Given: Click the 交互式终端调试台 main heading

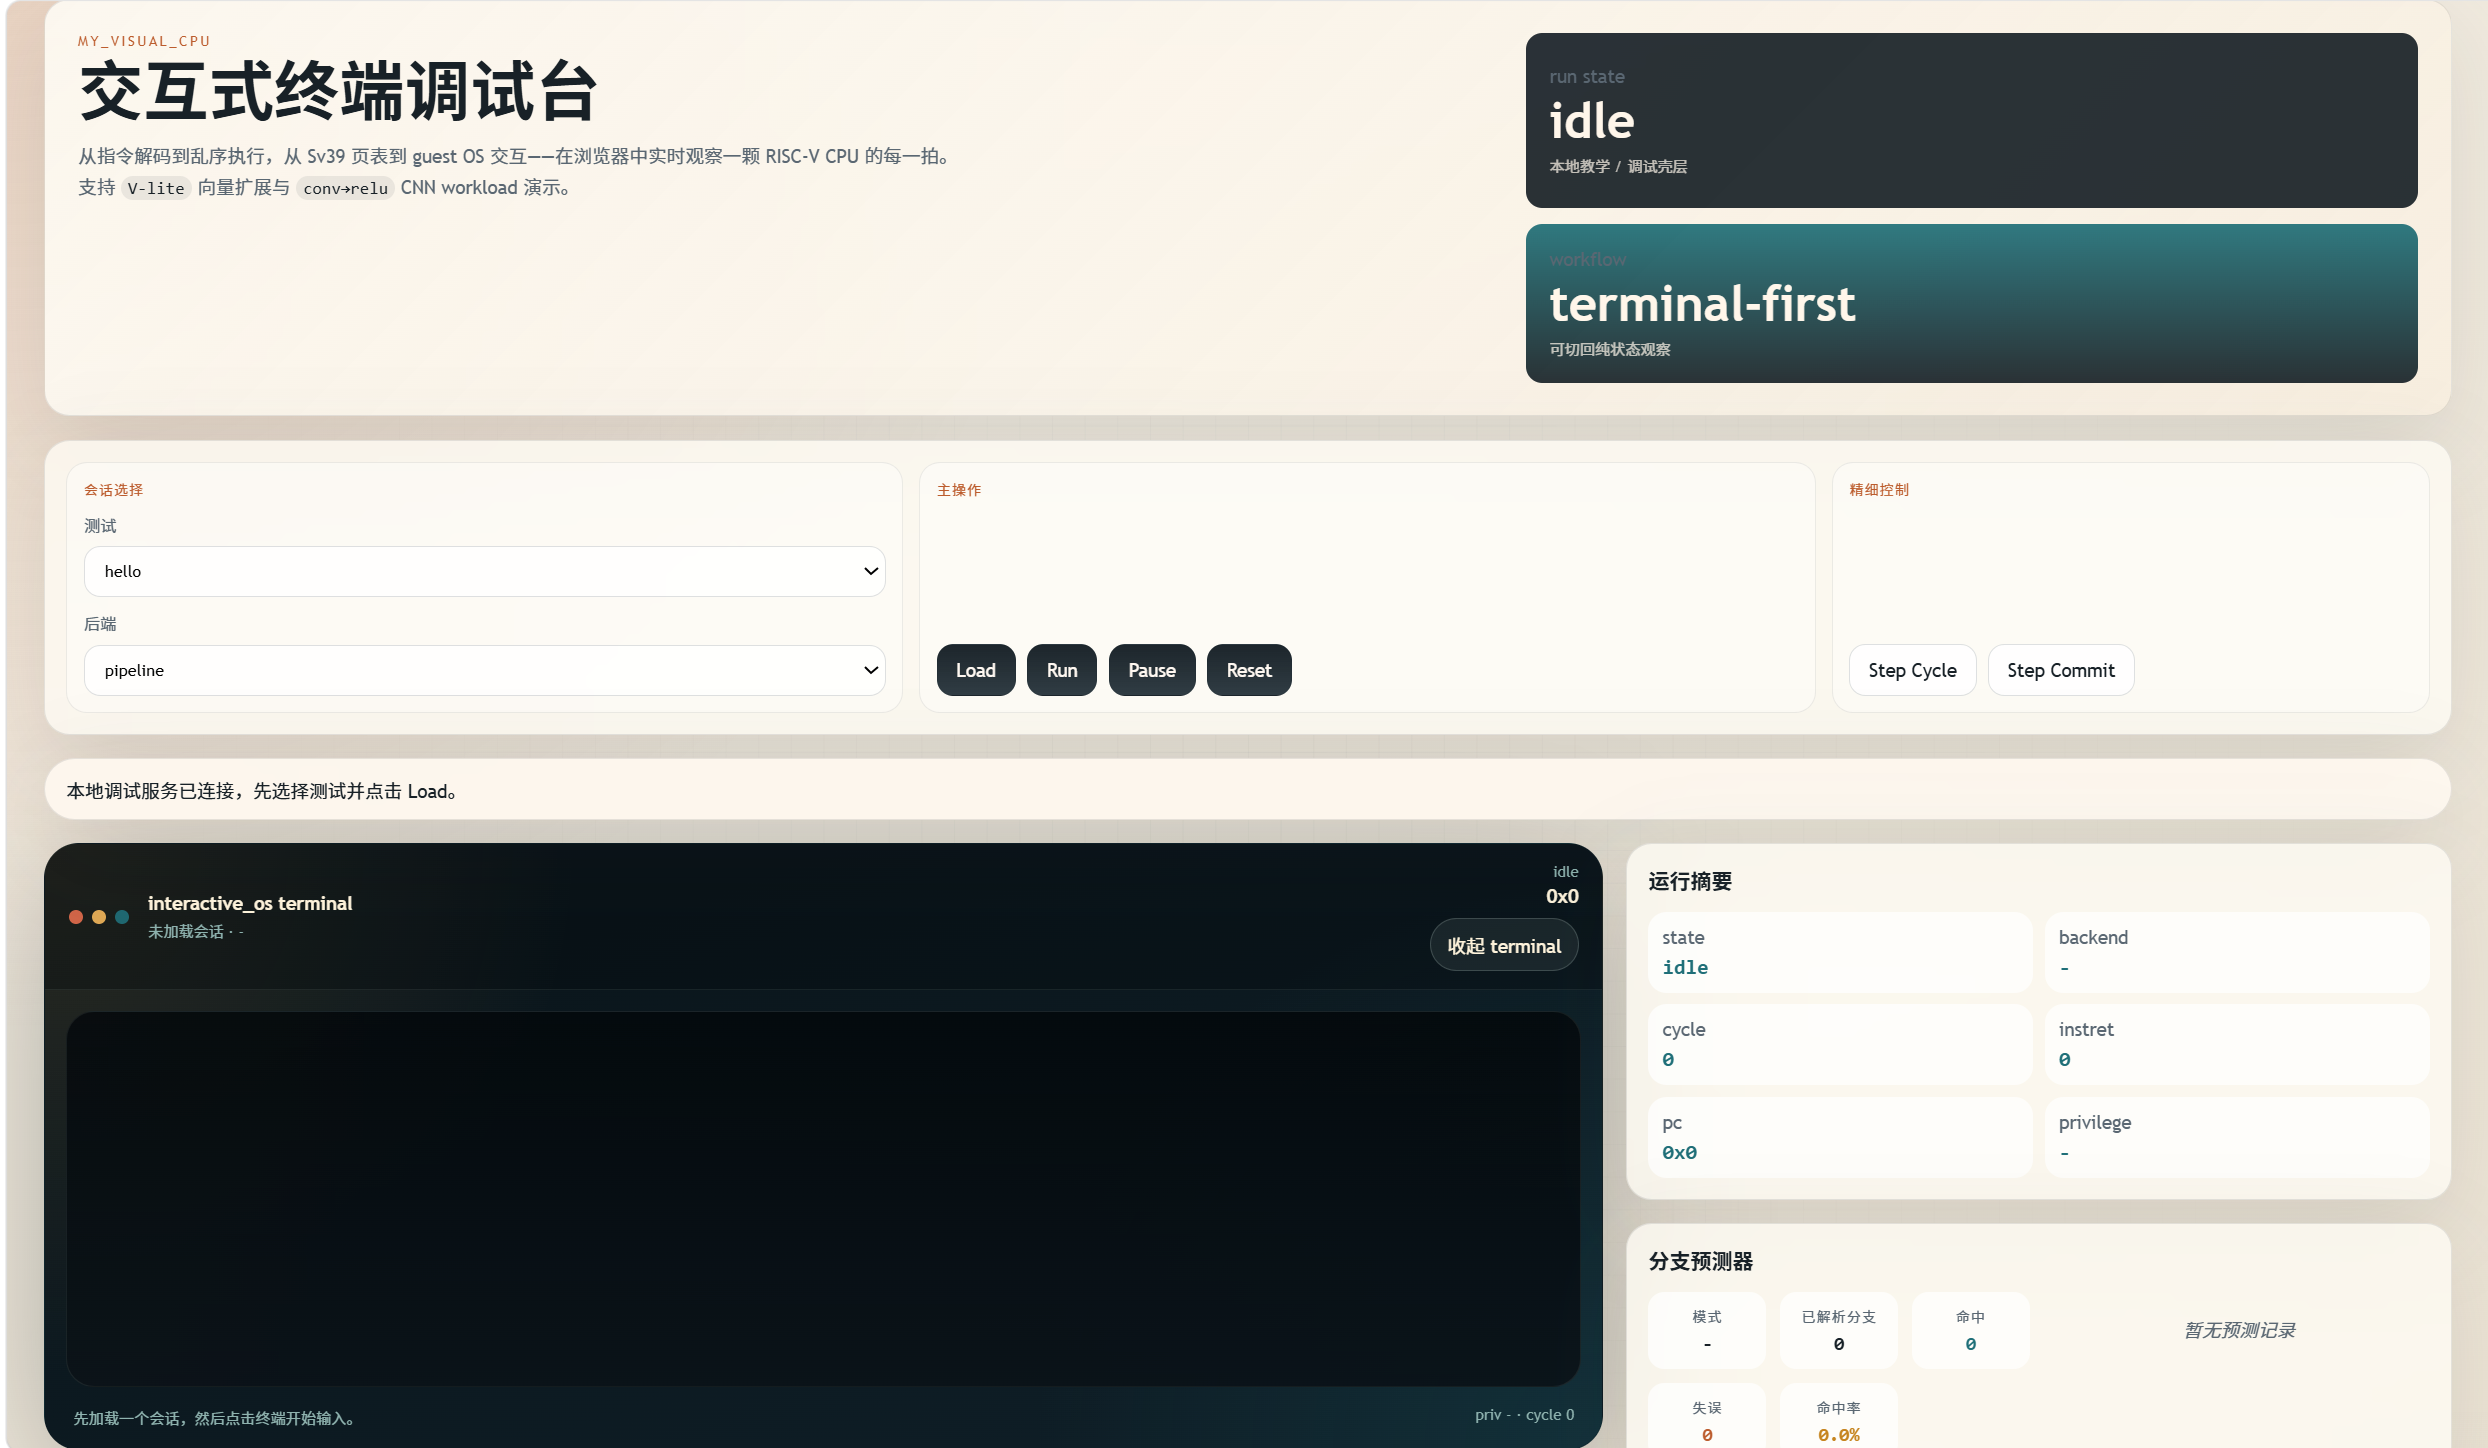Looking at the screenshot, I should [339, 91].
